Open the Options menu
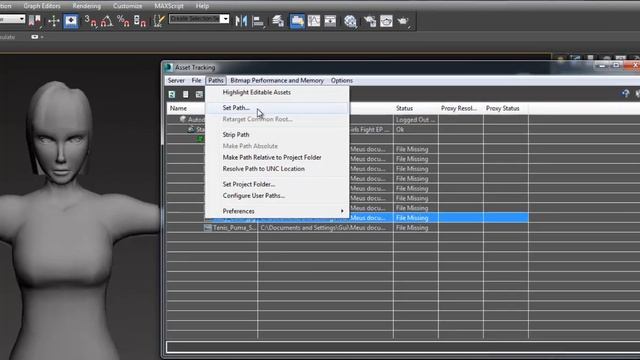This screenshot has height=360, width=640. pos(342,80)
